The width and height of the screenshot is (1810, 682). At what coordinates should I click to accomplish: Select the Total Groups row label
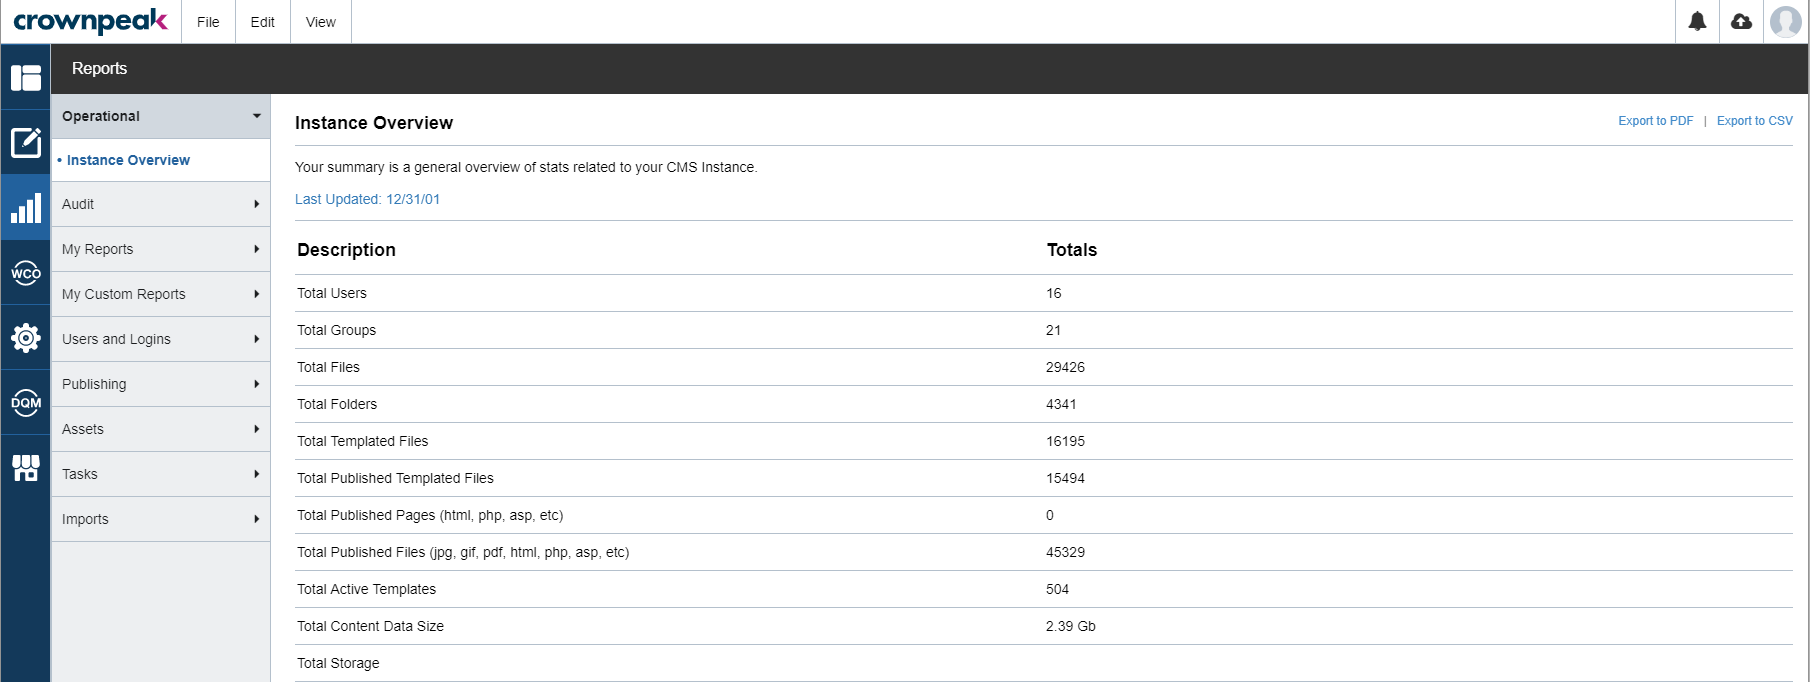(337, 330)
